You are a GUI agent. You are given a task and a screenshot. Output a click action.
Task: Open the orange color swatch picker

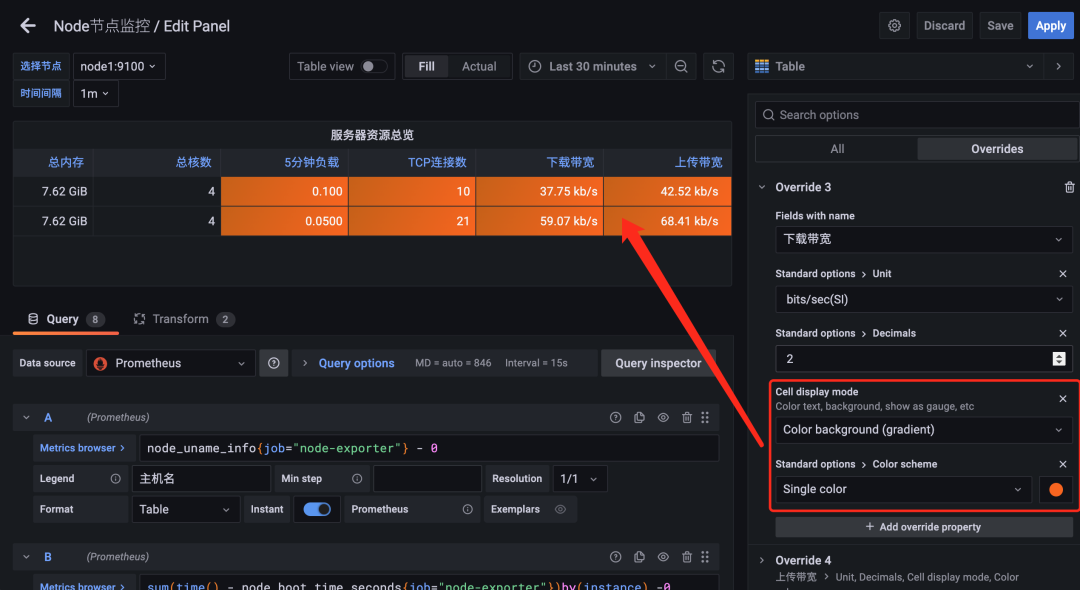(1055, 489)
